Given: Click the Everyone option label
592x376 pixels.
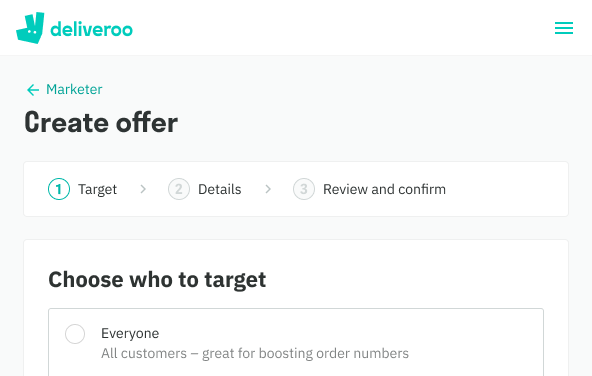Looking at the screenshot, I should point(130,333).
